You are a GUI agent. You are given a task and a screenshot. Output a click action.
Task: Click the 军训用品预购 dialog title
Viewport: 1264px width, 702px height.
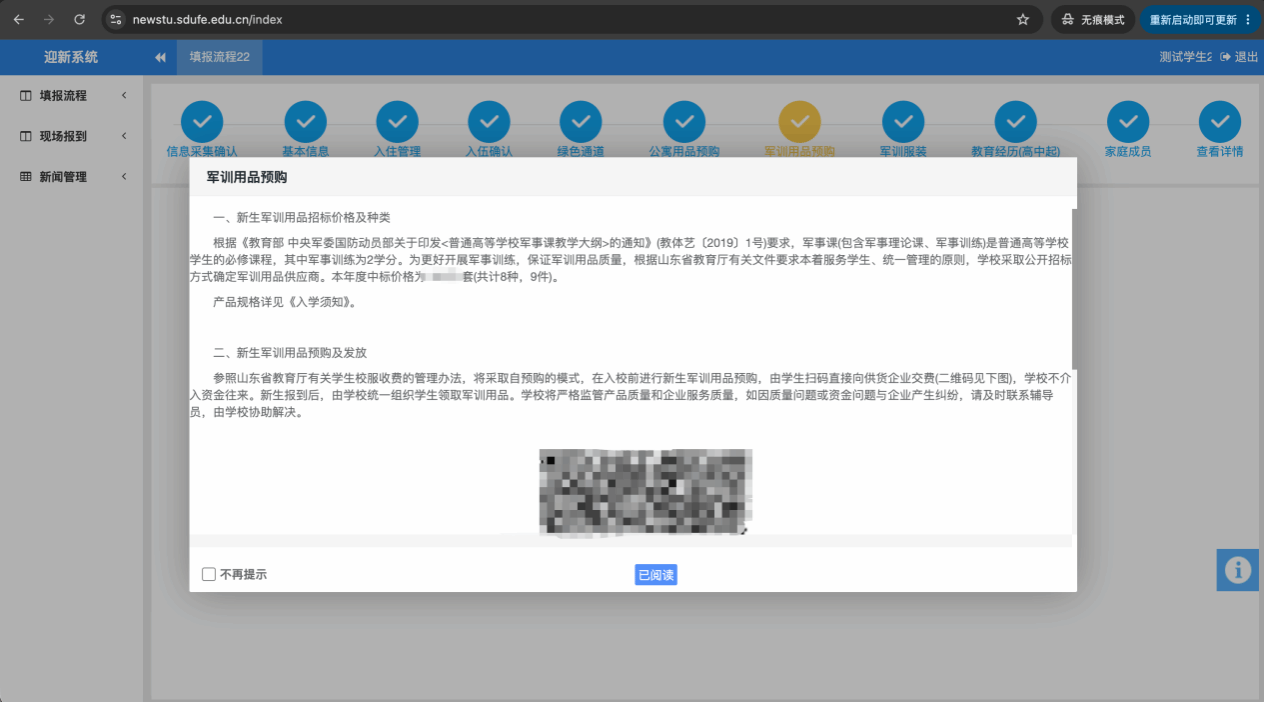point(247,177)
